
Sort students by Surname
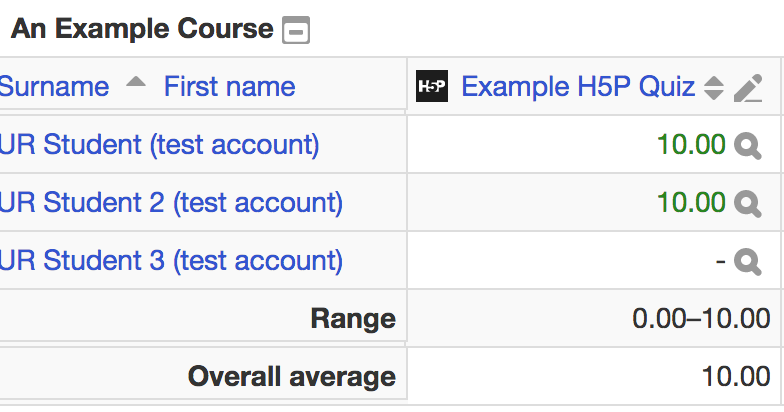pos(54,86)
